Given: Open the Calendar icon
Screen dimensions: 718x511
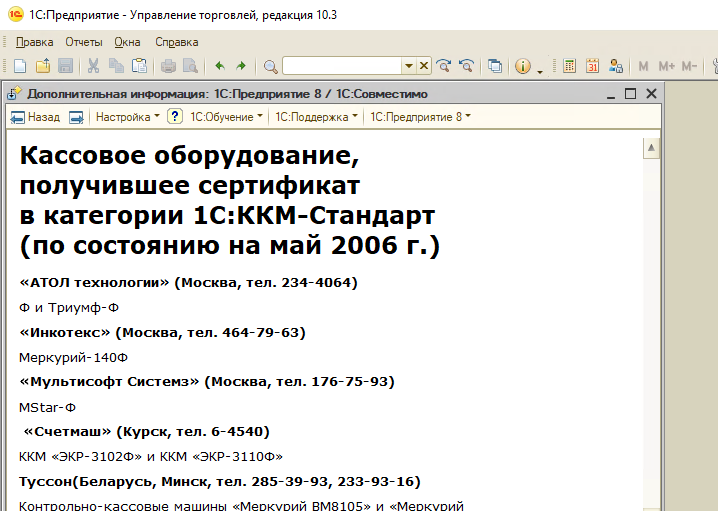Looking at the screenshot, I should [593, 66].
